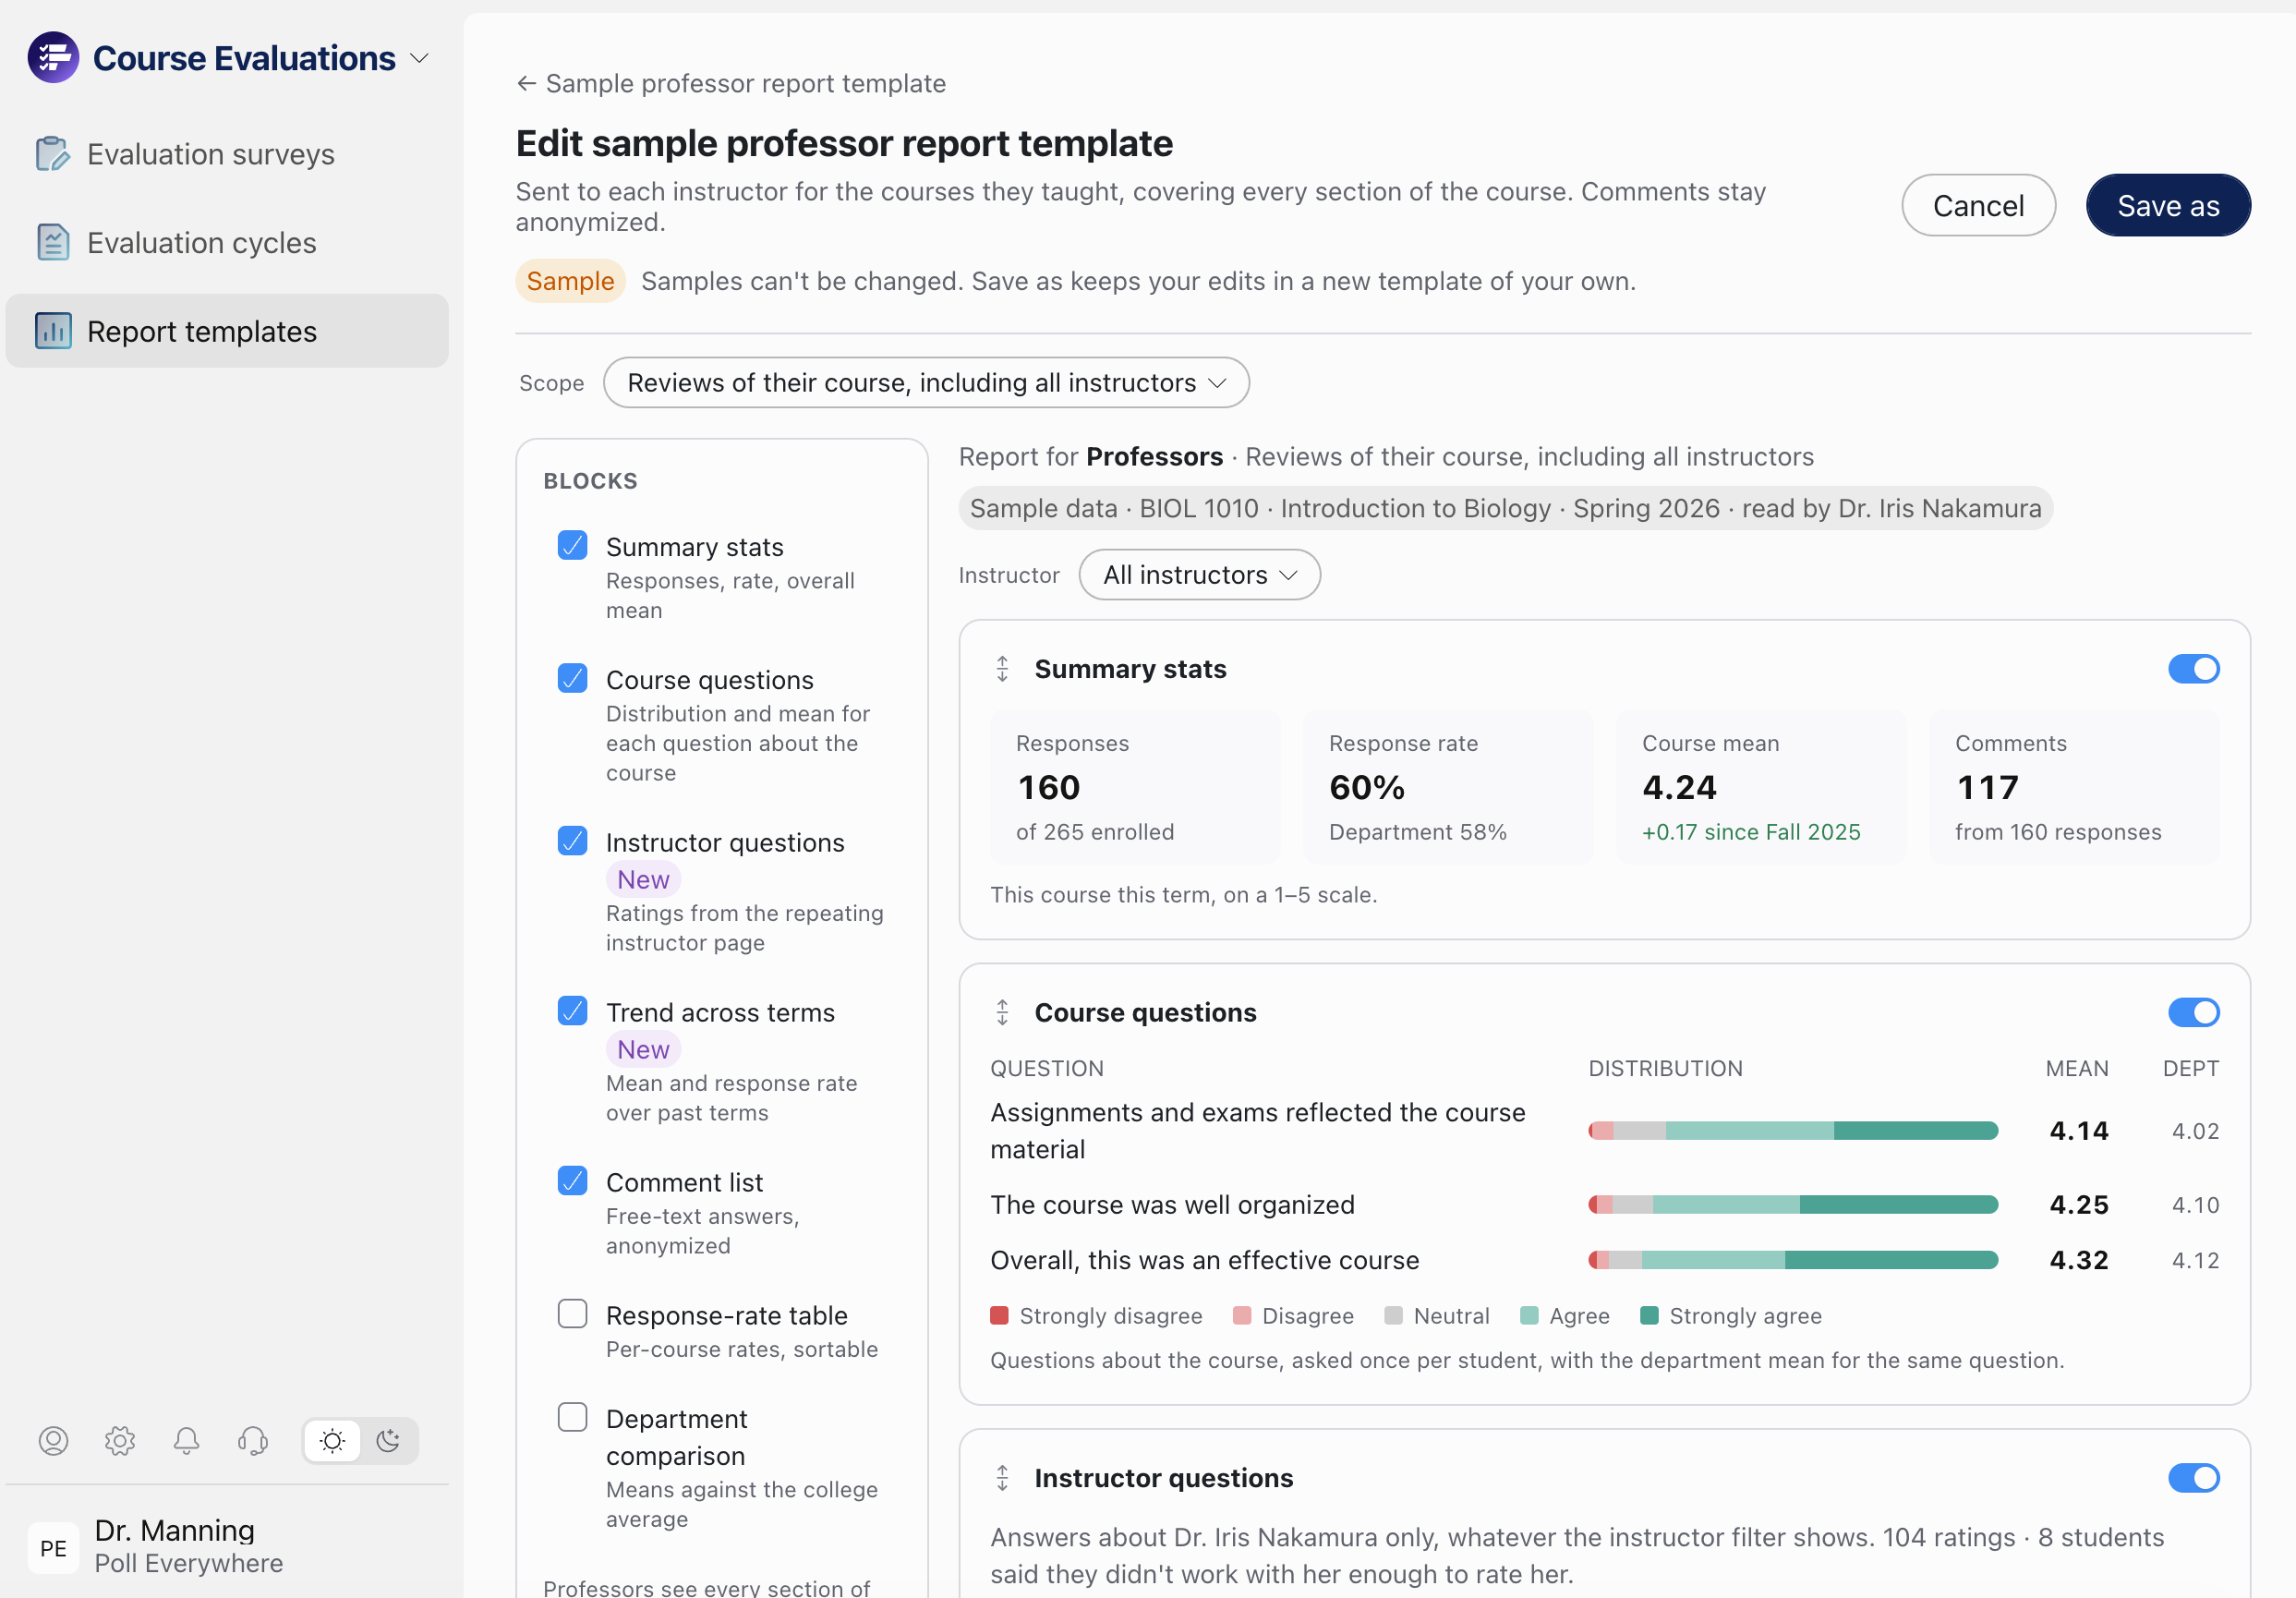This screenshot has width=2296, height=1598.
Task: Click the Course questions reorder handle
Action: (x=1002, y=1013)
